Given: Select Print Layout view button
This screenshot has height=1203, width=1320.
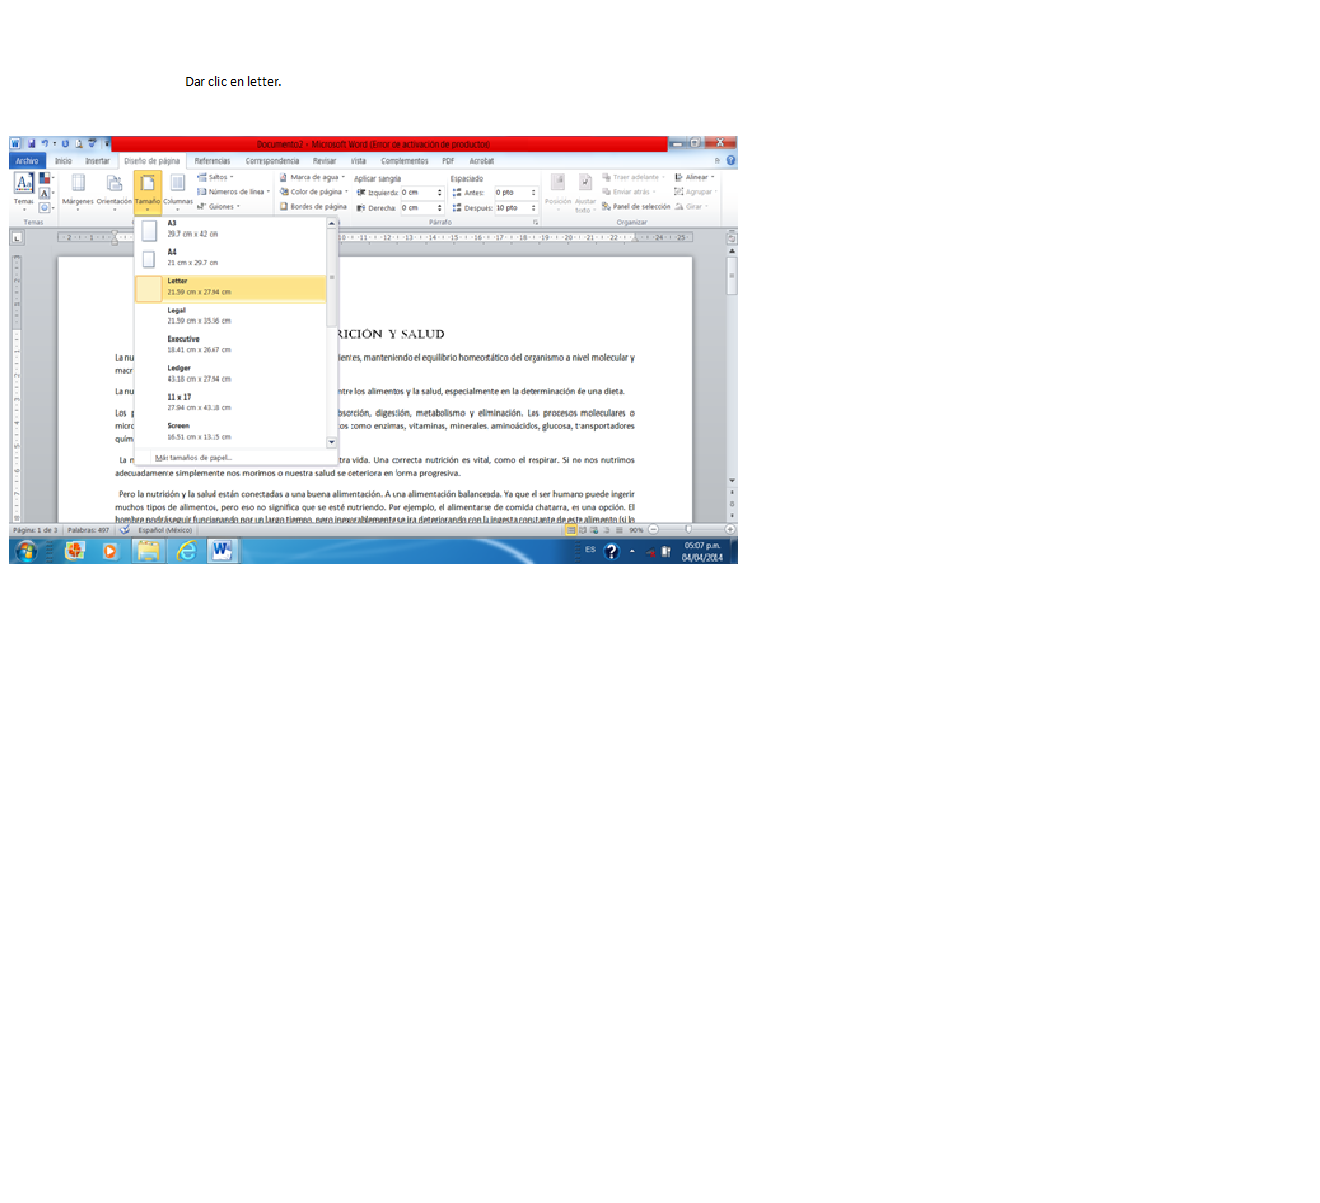Looking at the screenshot, I should [x=571, y=530].
